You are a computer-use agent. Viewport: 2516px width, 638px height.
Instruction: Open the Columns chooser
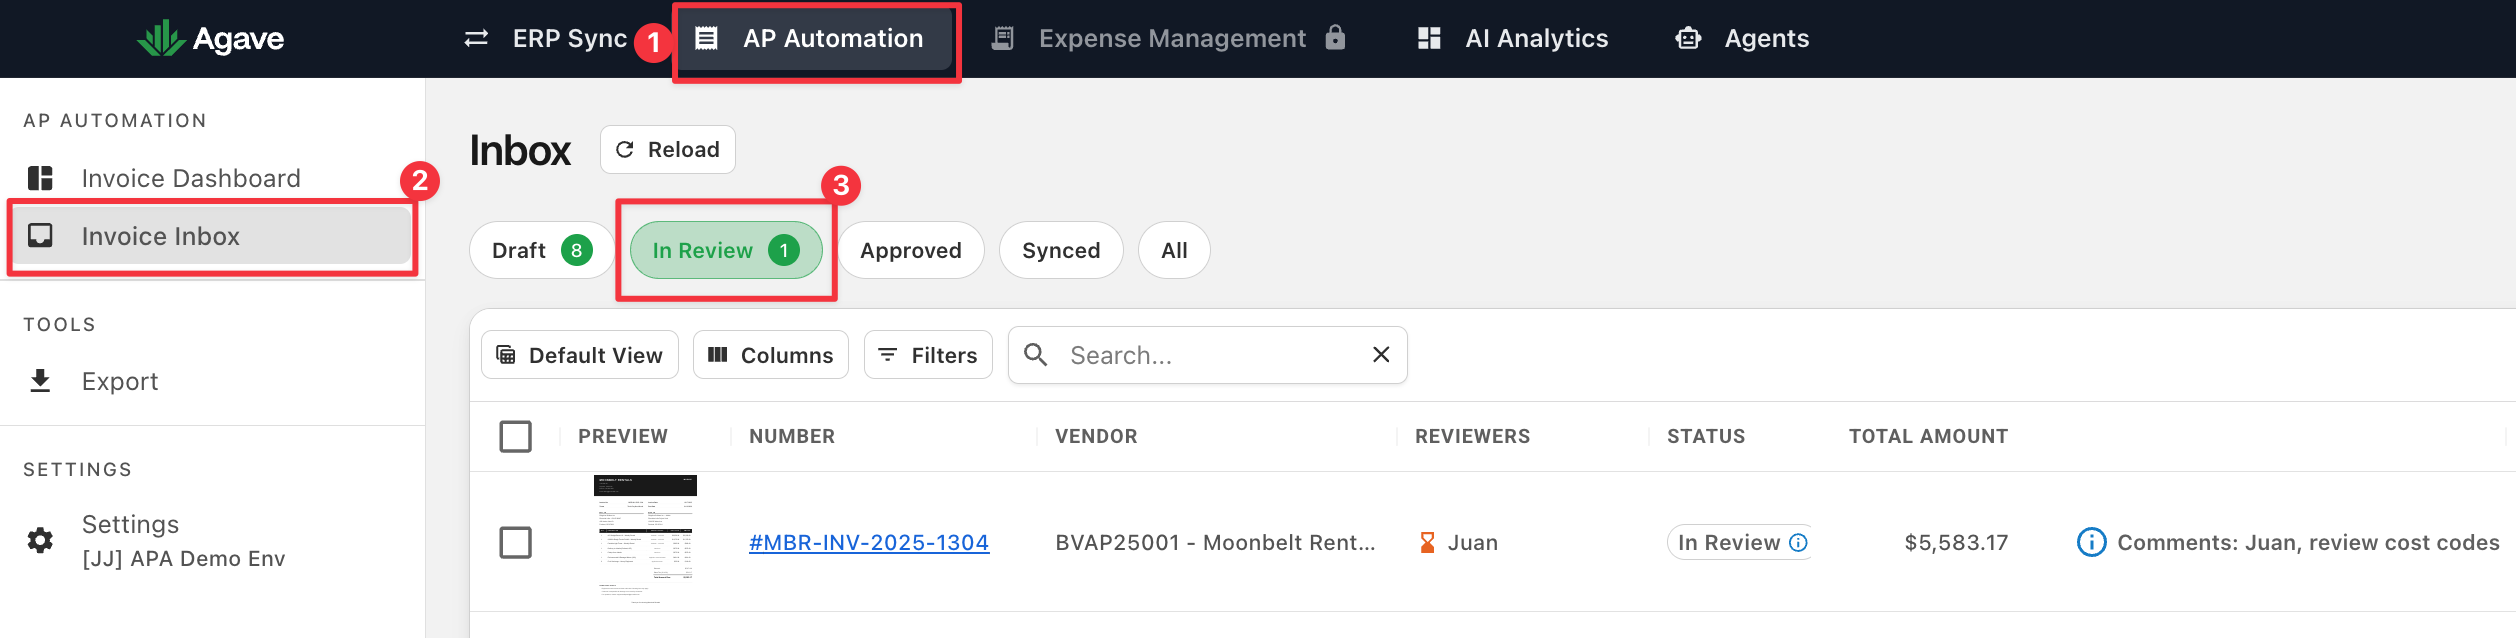click(771, 355)
